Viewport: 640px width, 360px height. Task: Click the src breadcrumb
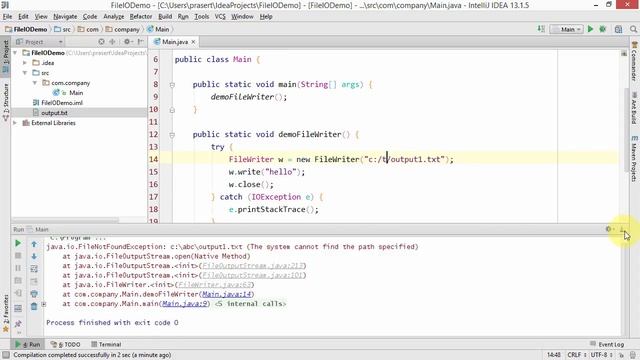click(x=62, y=29)
